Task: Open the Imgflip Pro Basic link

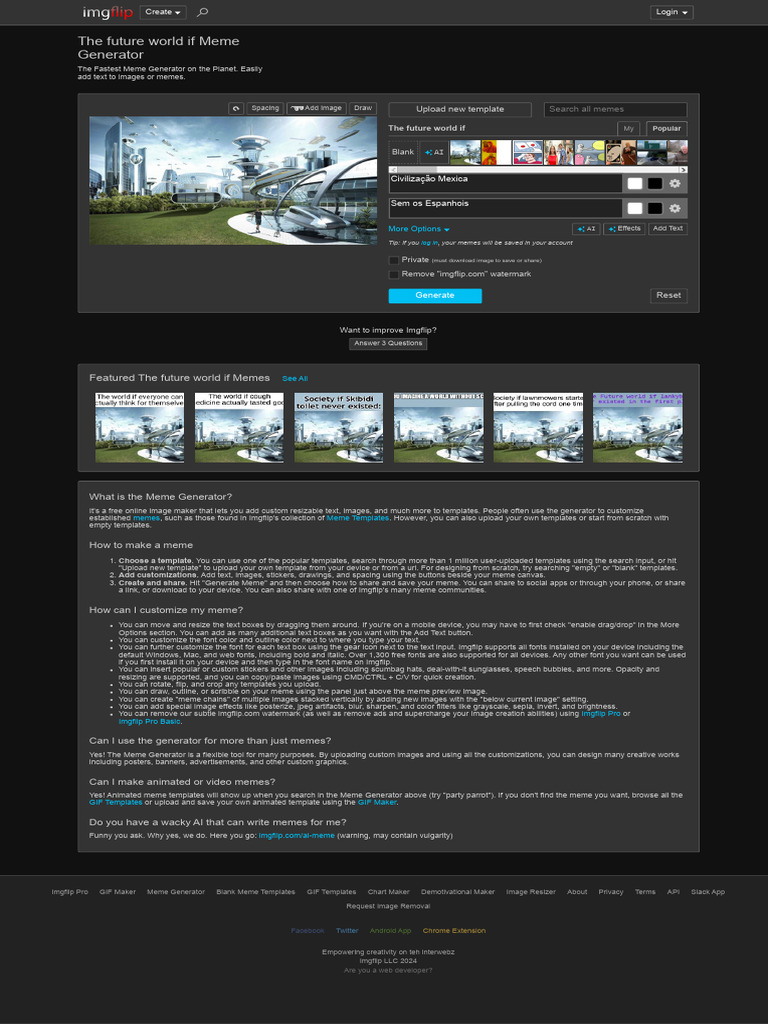Action: coord(149,721)
